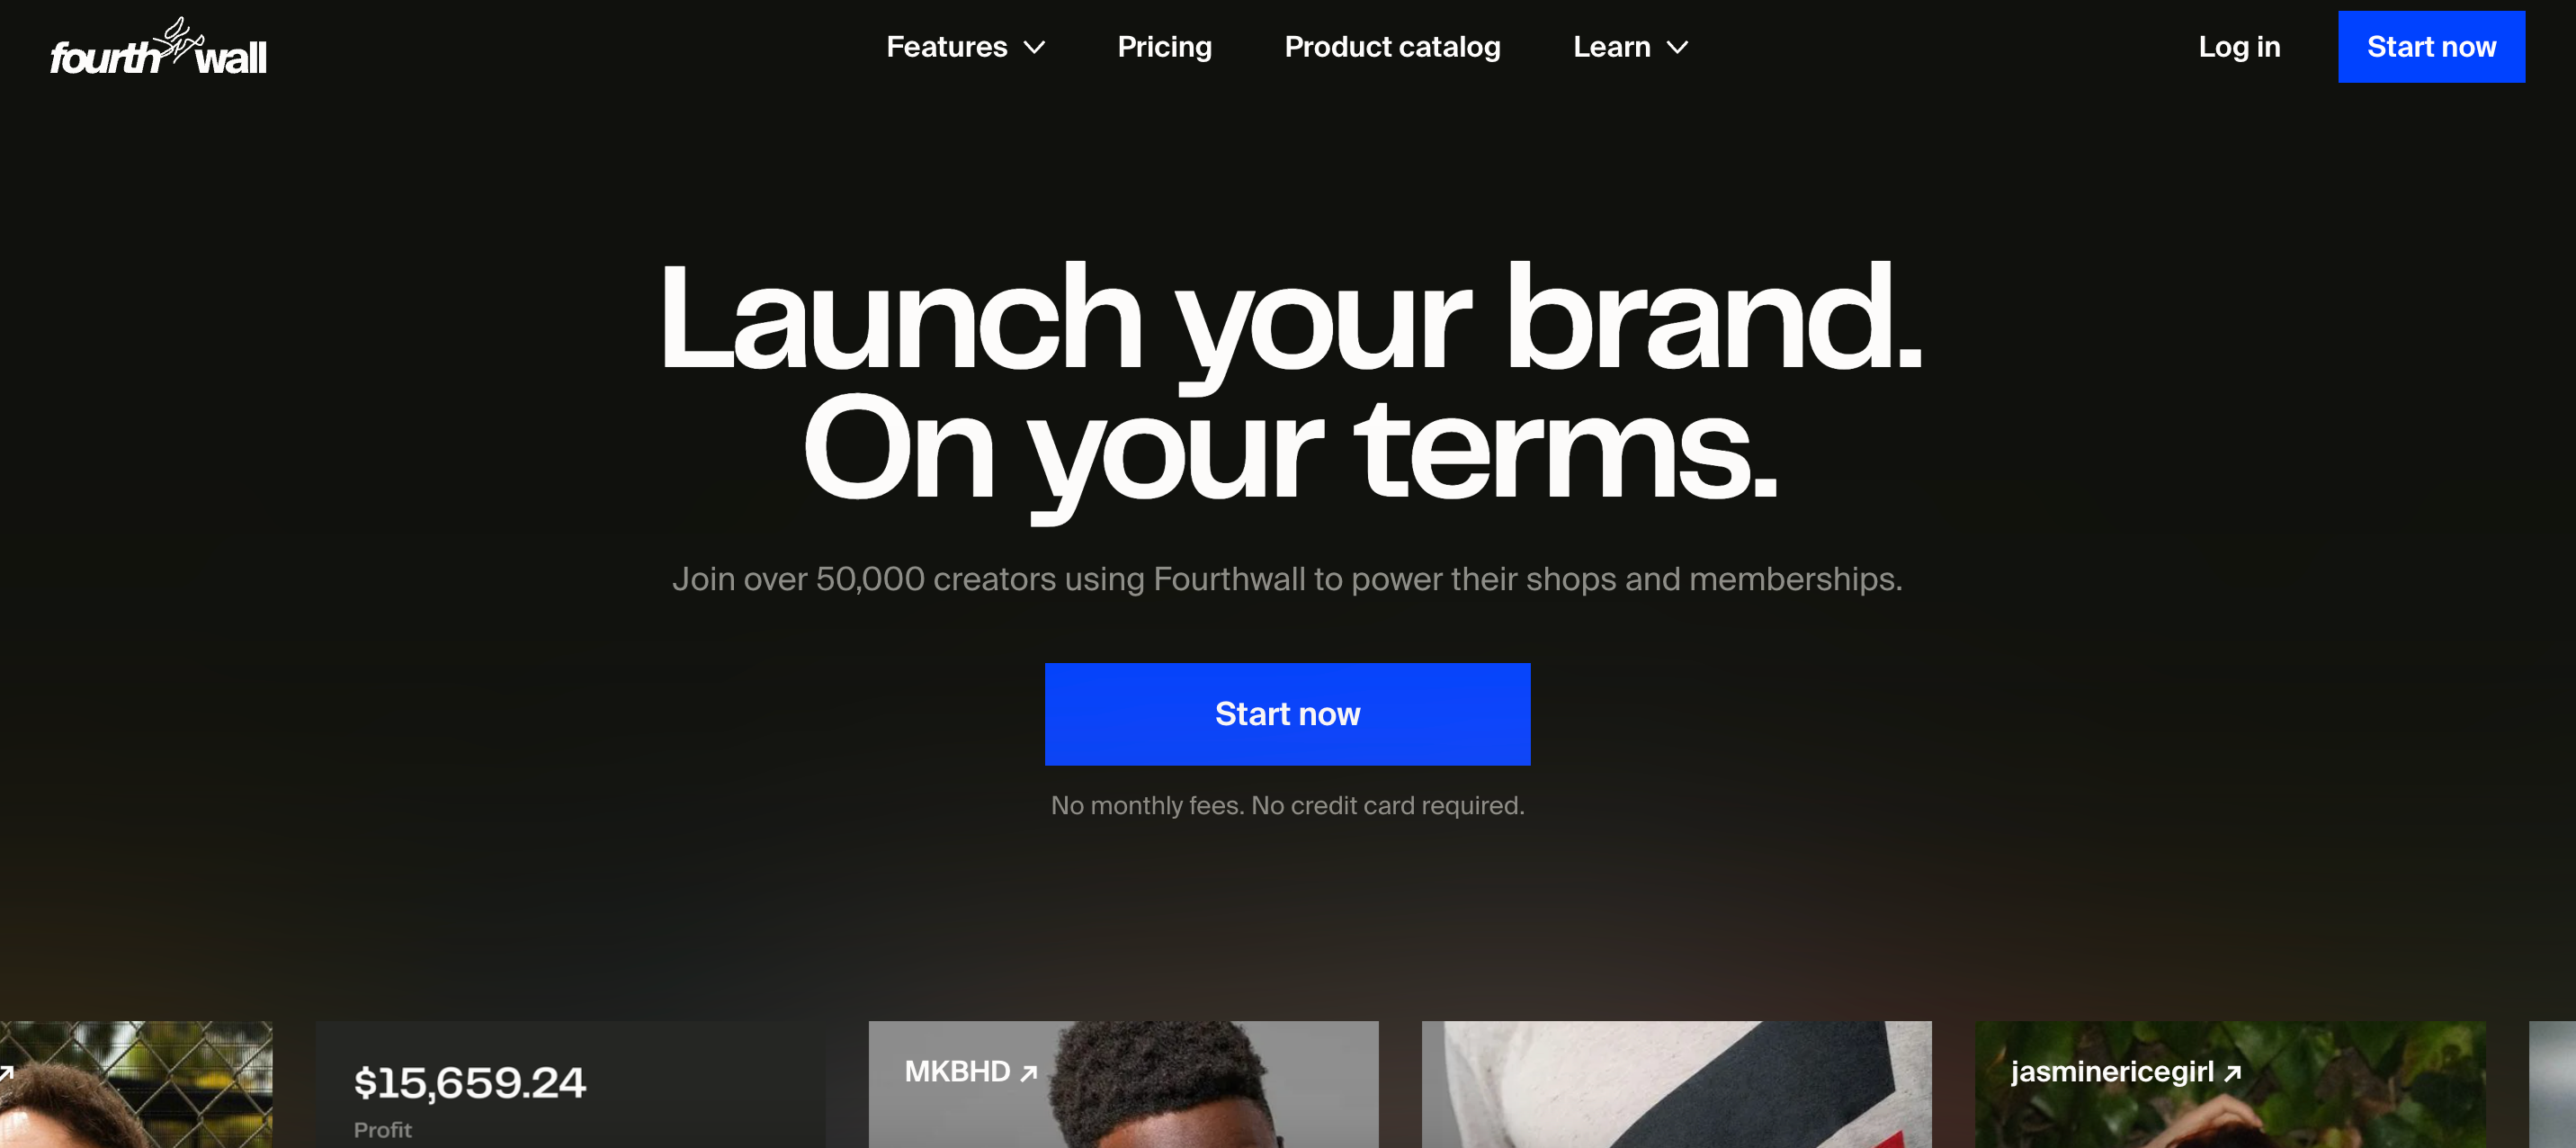The height and width of the screenshot is (1148, 2576).
Task: Click the arrow icon on leftmost creator card
Action: [x=6, y=1073]
